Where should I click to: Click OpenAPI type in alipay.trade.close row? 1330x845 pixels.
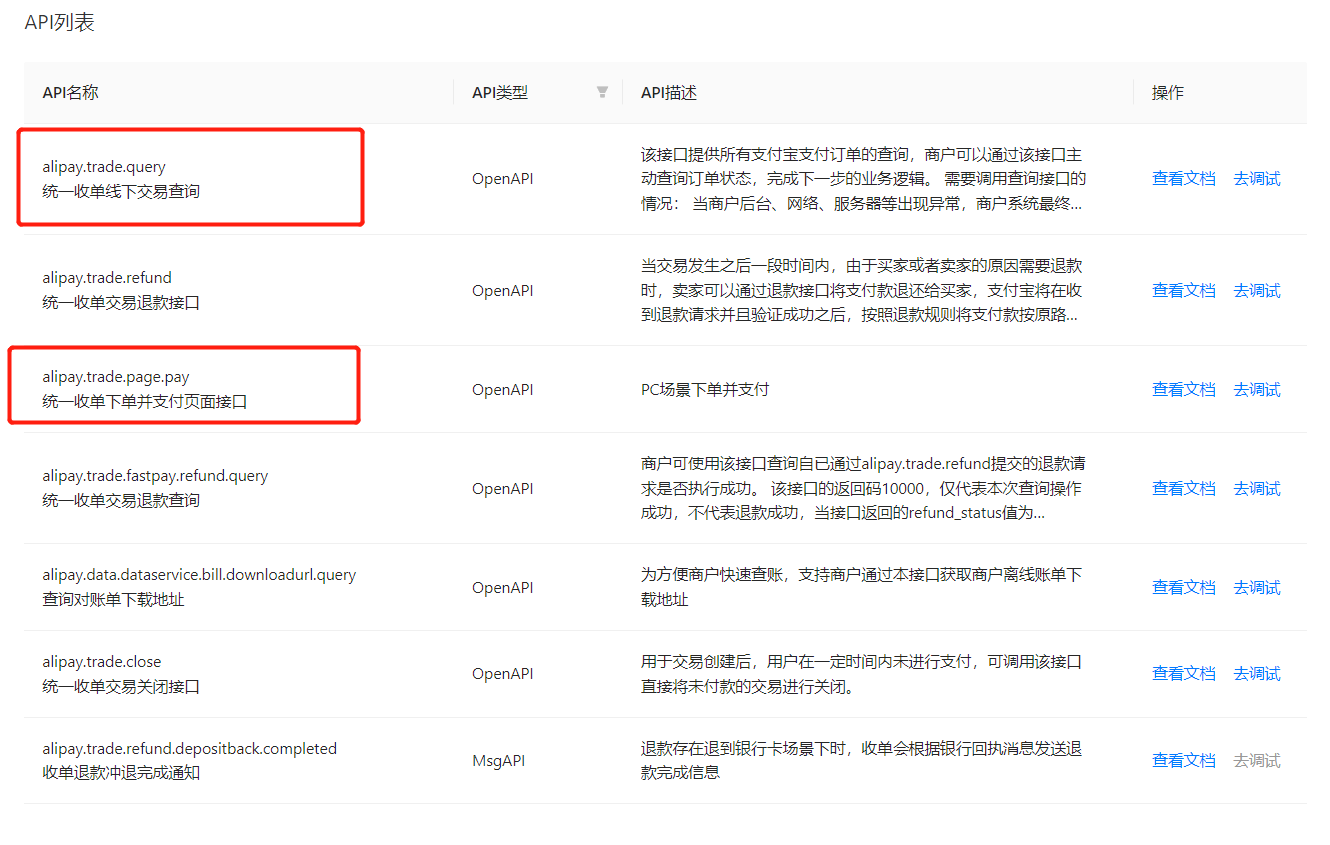coord(503,674)
